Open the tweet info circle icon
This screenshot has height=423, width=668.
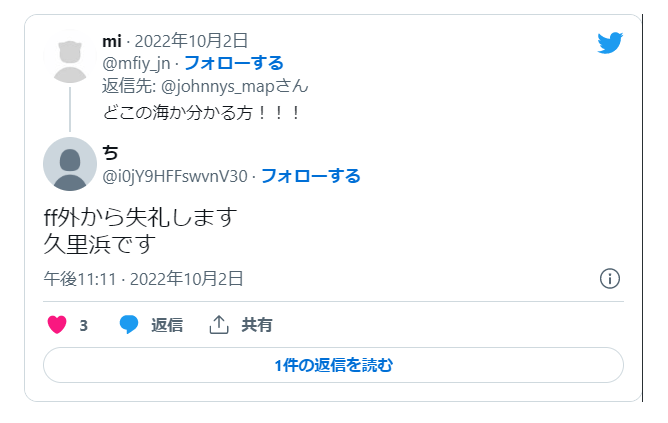610,279
